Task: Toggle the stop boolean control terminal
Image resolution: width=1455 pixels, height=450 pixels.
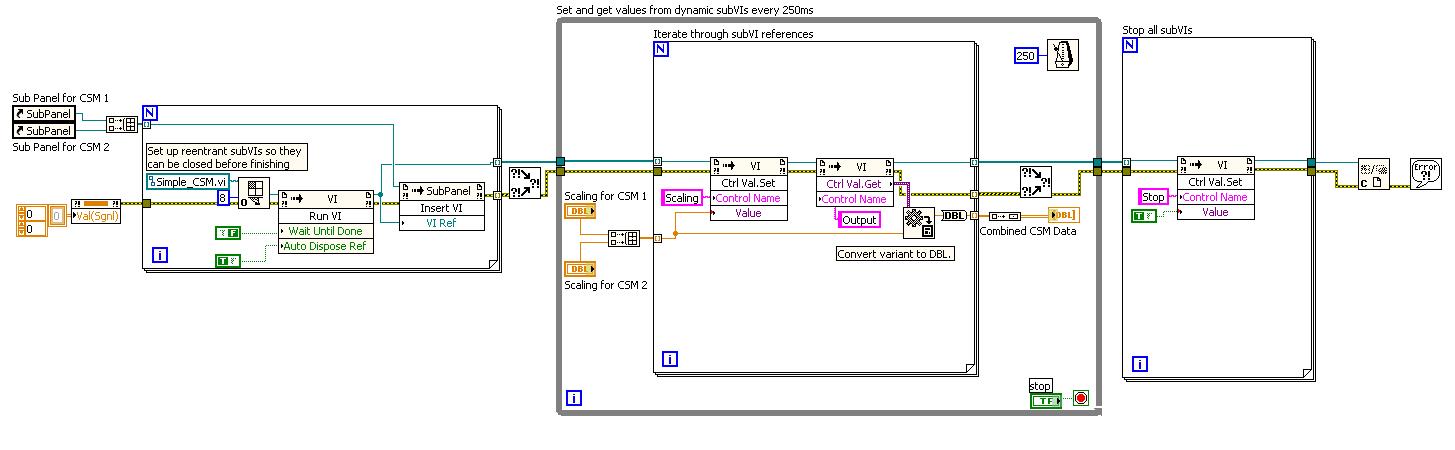Action: pyautogui.click(x=1045, y=400)
